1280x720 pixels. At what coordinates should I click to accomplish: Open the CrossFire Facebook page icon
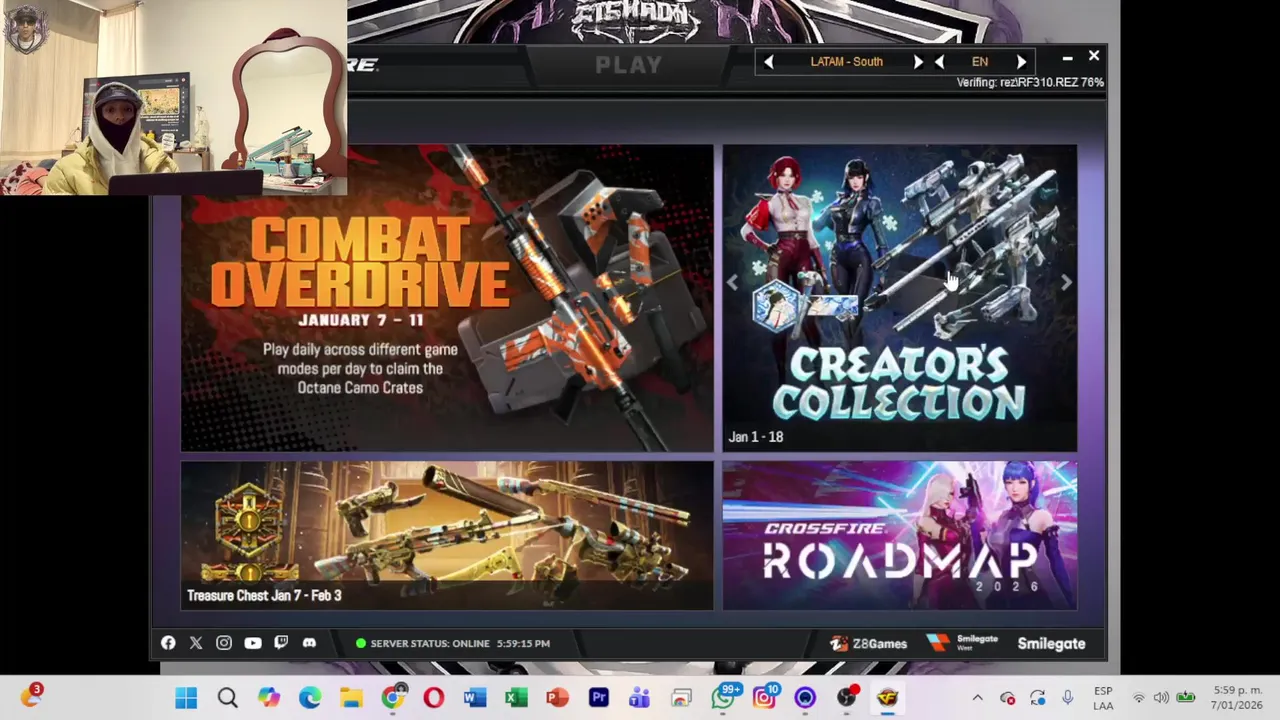(168, 643)
